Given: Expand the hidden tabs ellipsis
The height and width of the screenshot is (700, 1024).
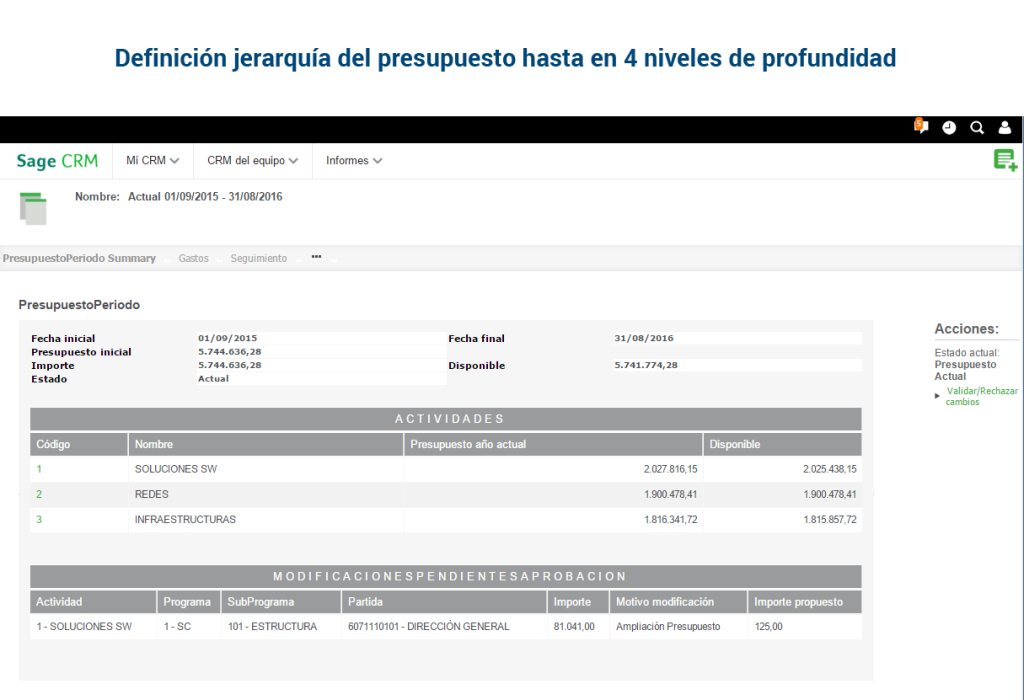Looking at the screenshot, I should coord(316,257).
